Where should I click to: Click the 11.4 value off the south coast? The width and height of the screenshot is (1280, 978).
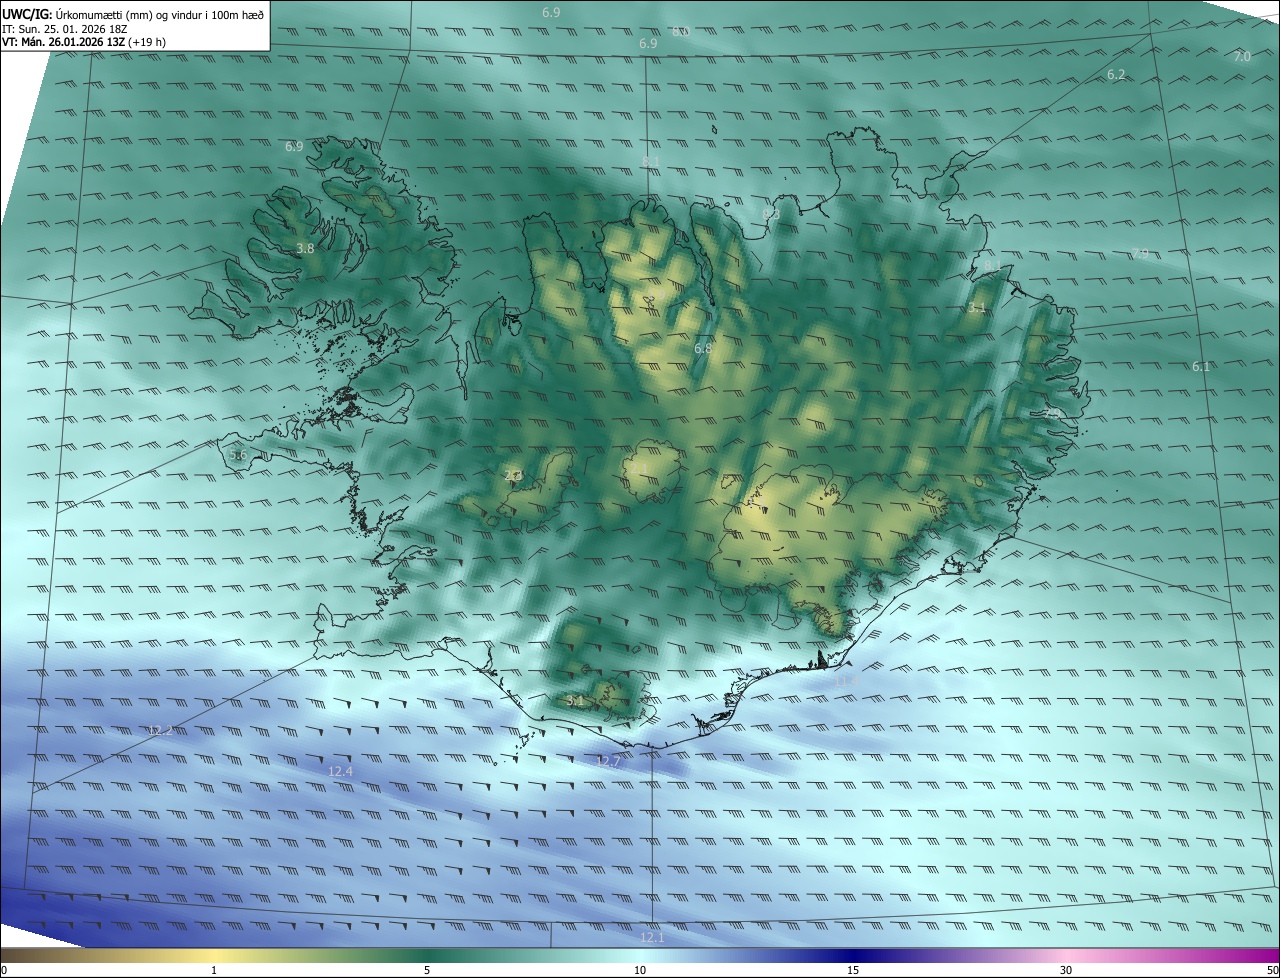[x=846, y=682]
